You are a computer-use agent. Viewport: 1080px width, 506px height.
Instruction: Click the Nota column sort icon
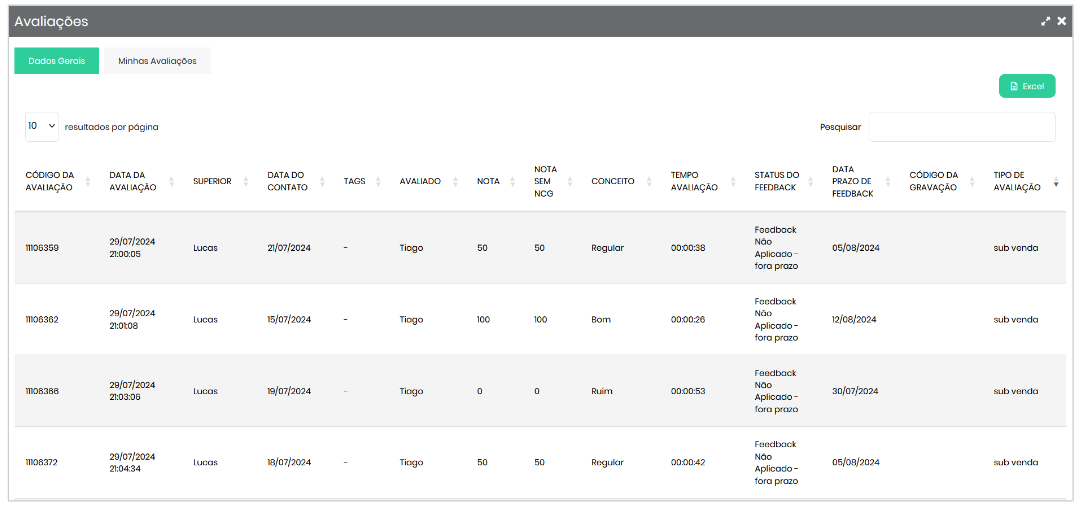click(x=514, y=182)
